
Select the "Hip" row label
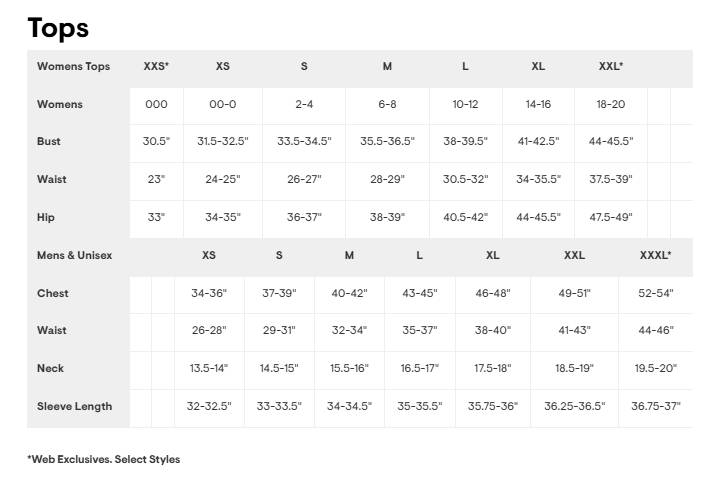coord(46,217)
